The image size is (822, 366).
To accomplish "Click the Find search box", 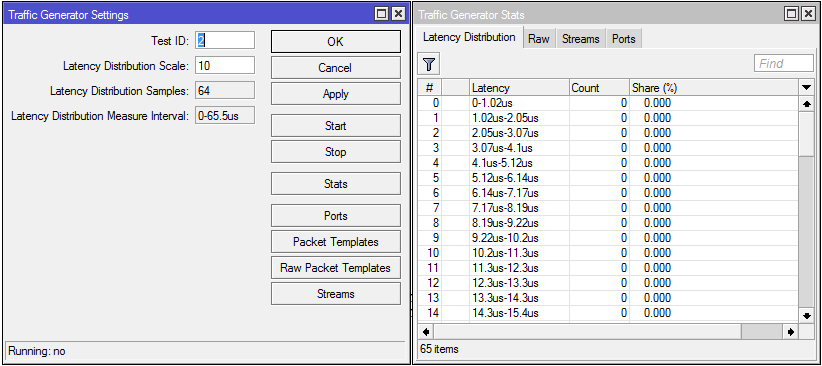I will [x=784, y=63].
